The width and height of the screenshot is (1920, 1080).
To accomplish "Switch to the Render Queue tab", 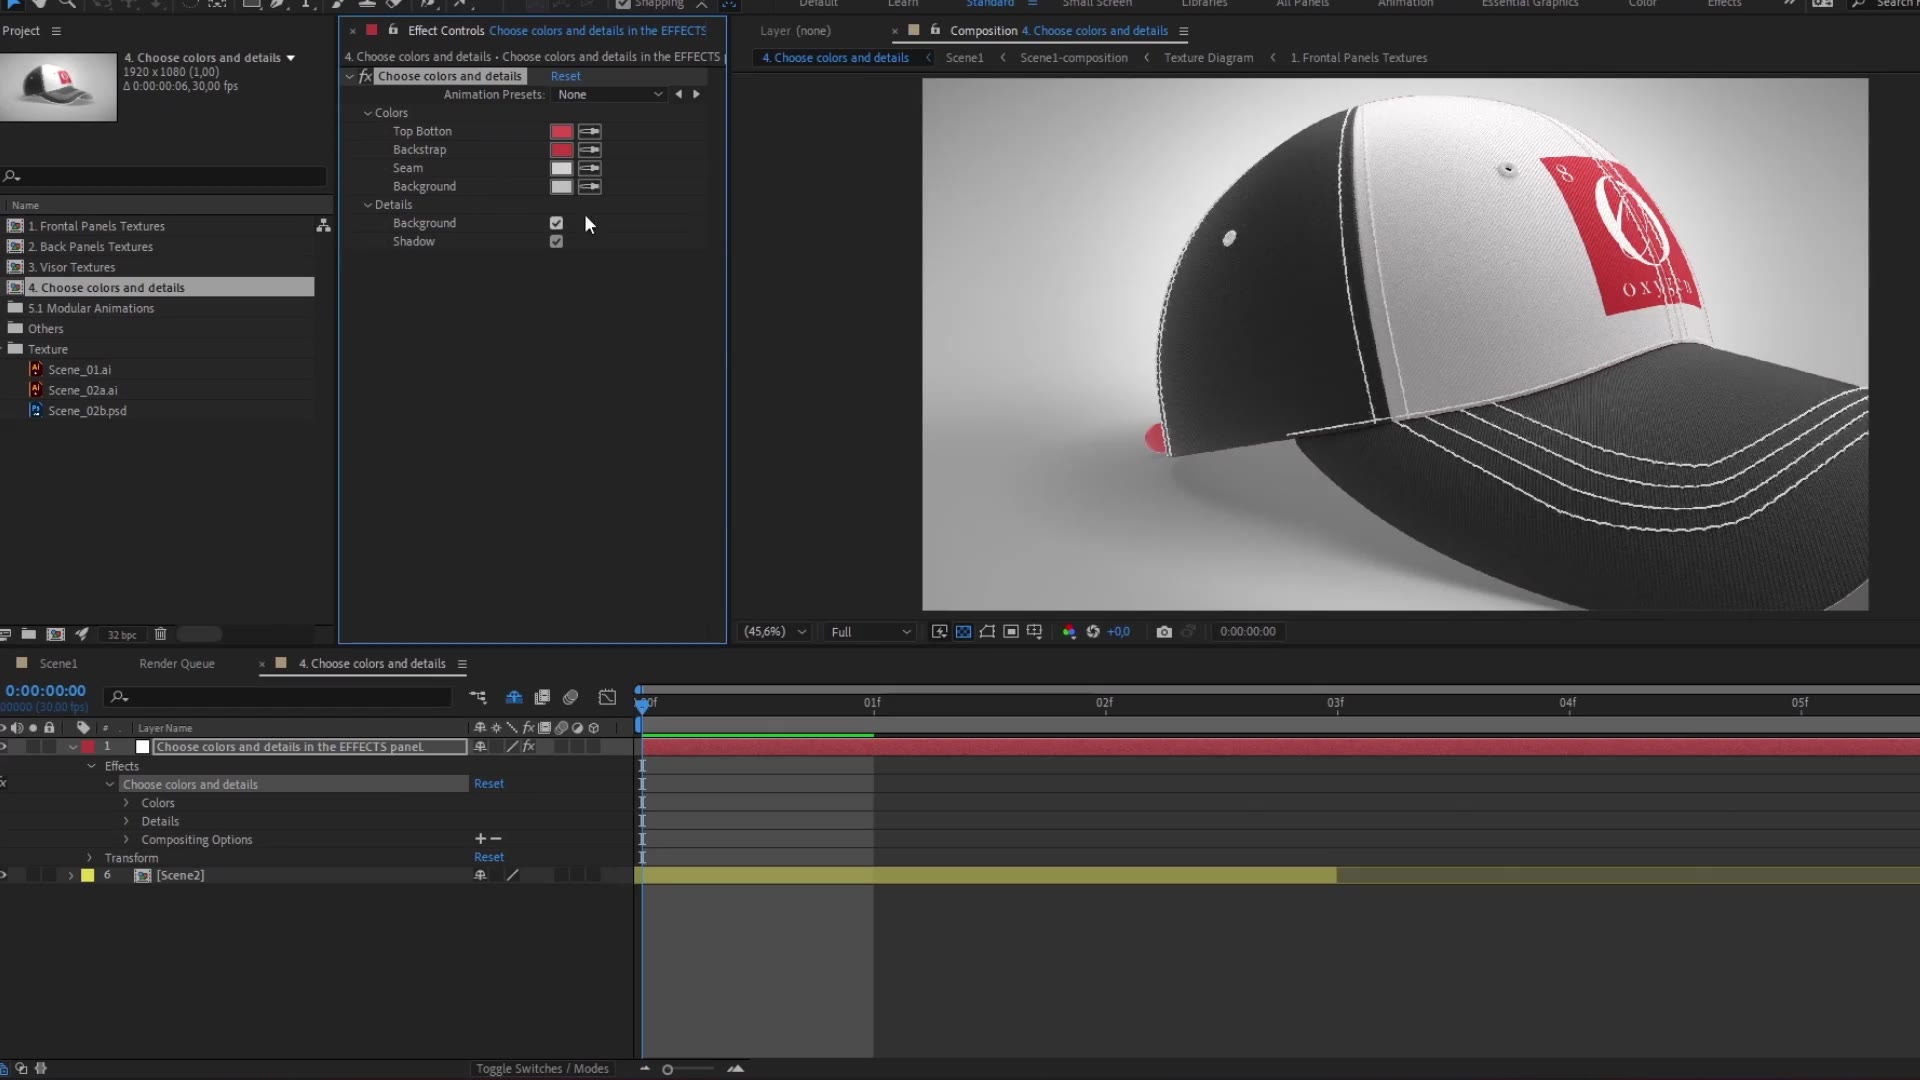I will [x=176, y=663].
